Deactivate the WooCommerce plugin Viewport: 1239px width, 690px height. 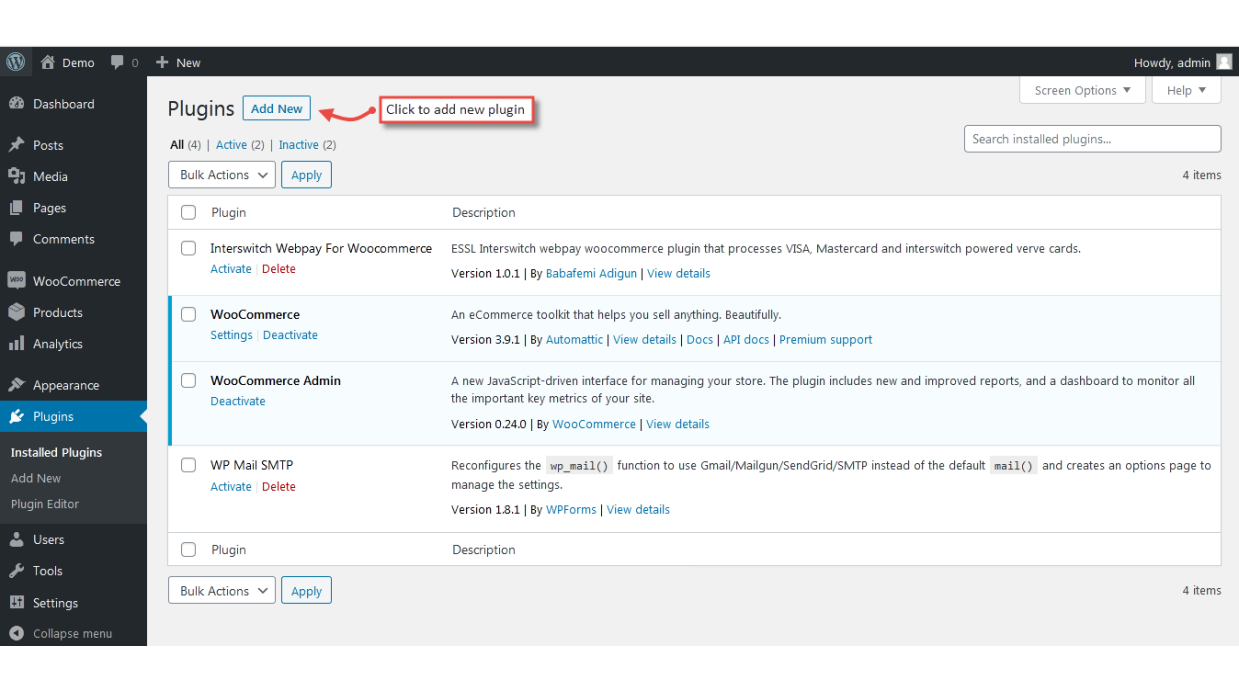[290, 335]
